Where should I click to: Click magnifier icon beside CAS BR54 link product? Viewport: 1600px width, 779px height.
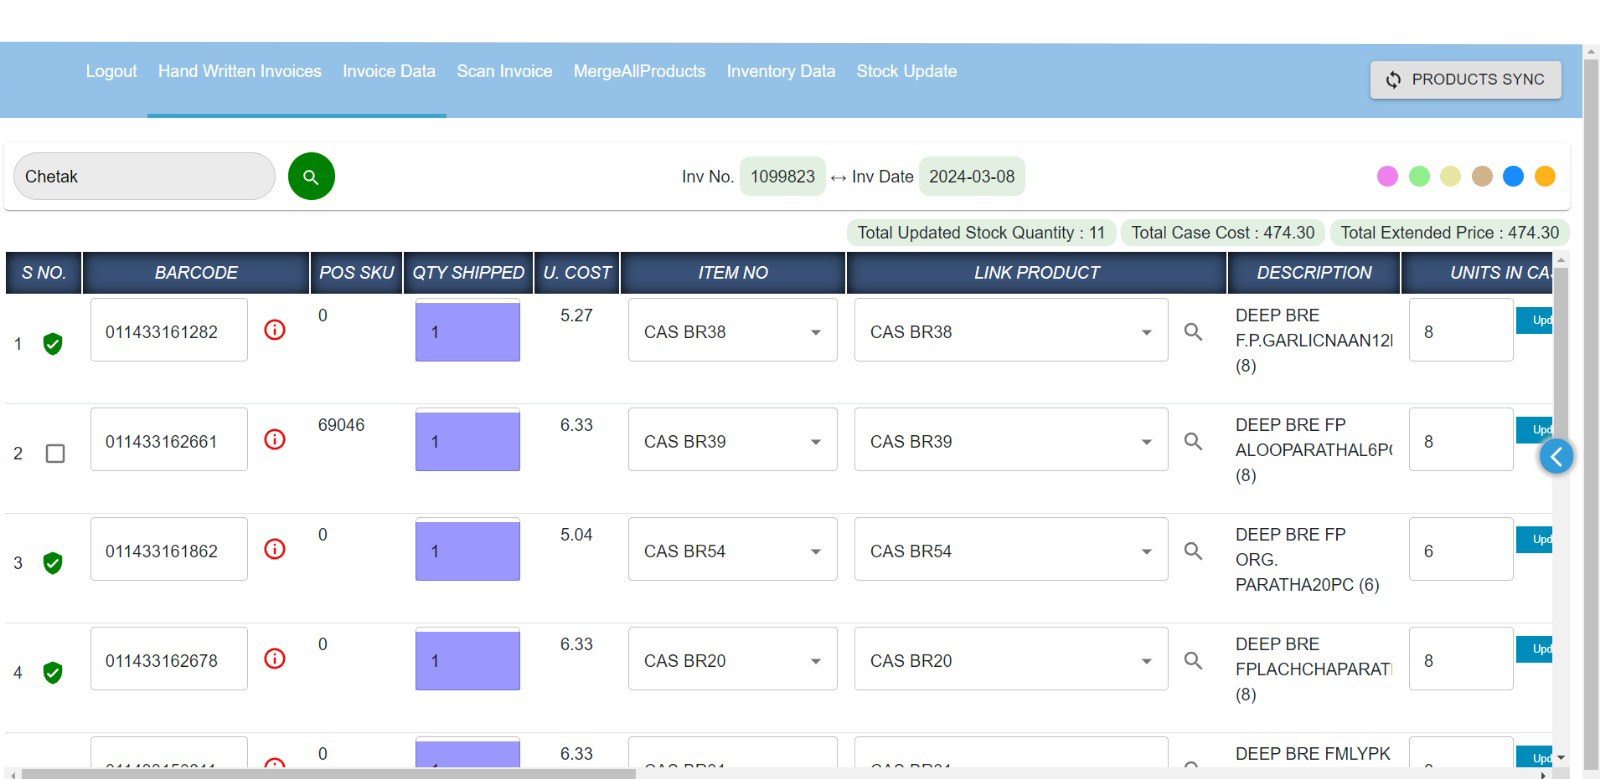(x=1193, y=550)
